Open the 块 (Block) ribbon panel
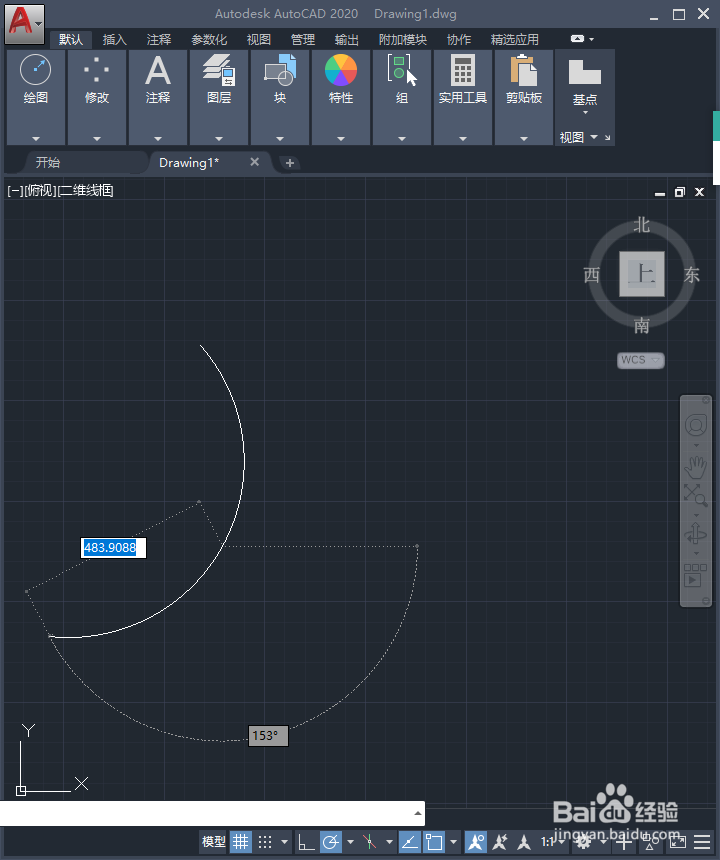The image size is (720, 860). coord(280,97)
